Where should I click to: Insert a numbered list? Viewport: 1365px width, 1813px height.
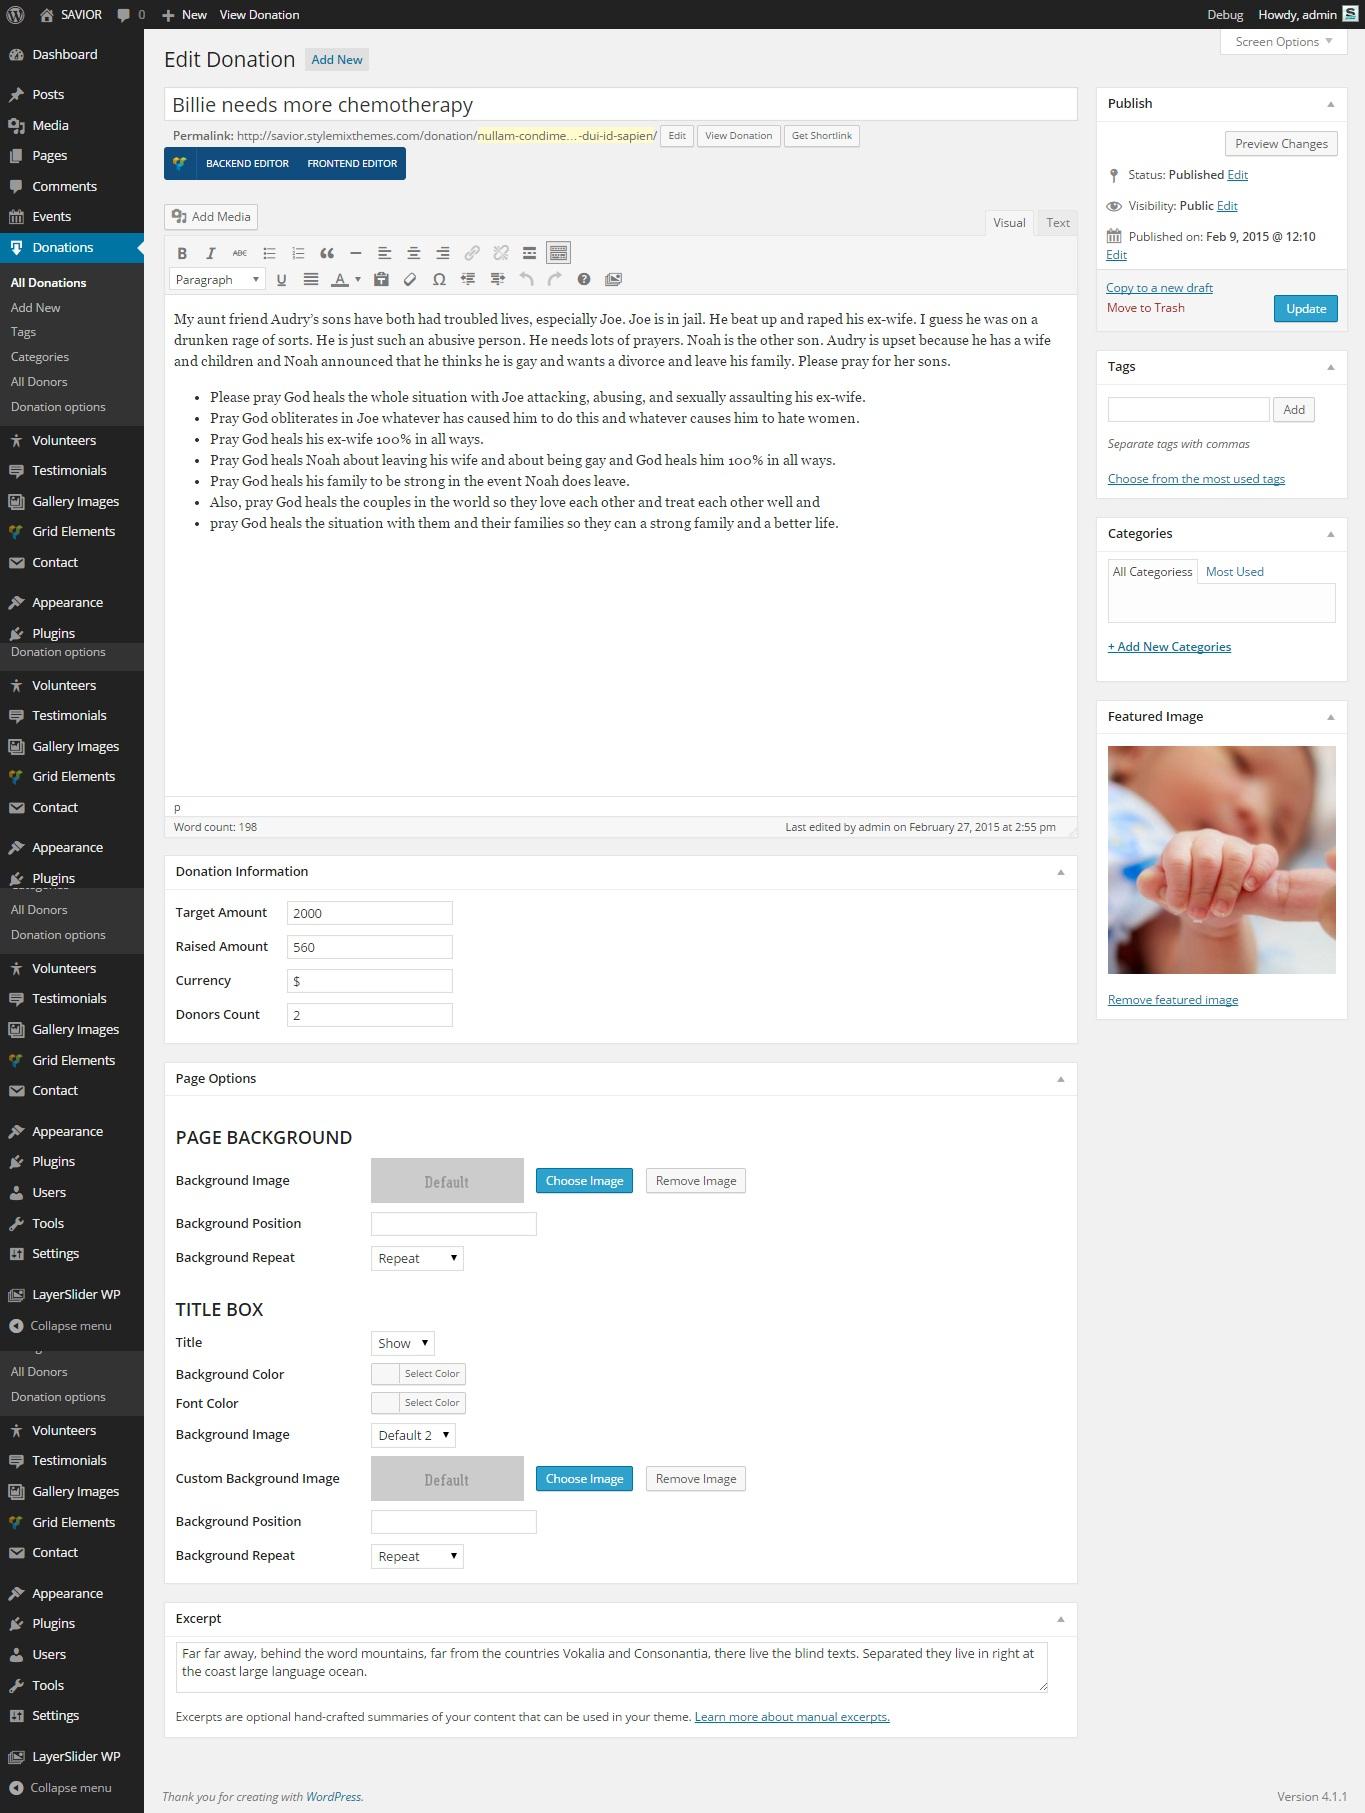298,253
